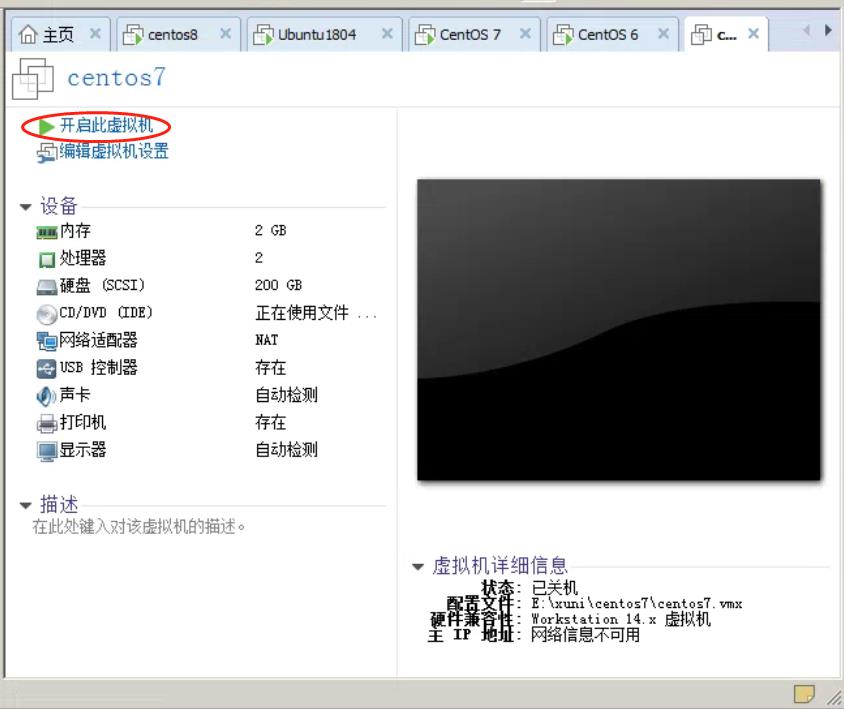
Task: Click the CD/DVD (IDE) device label
Action: pos(106,313)
